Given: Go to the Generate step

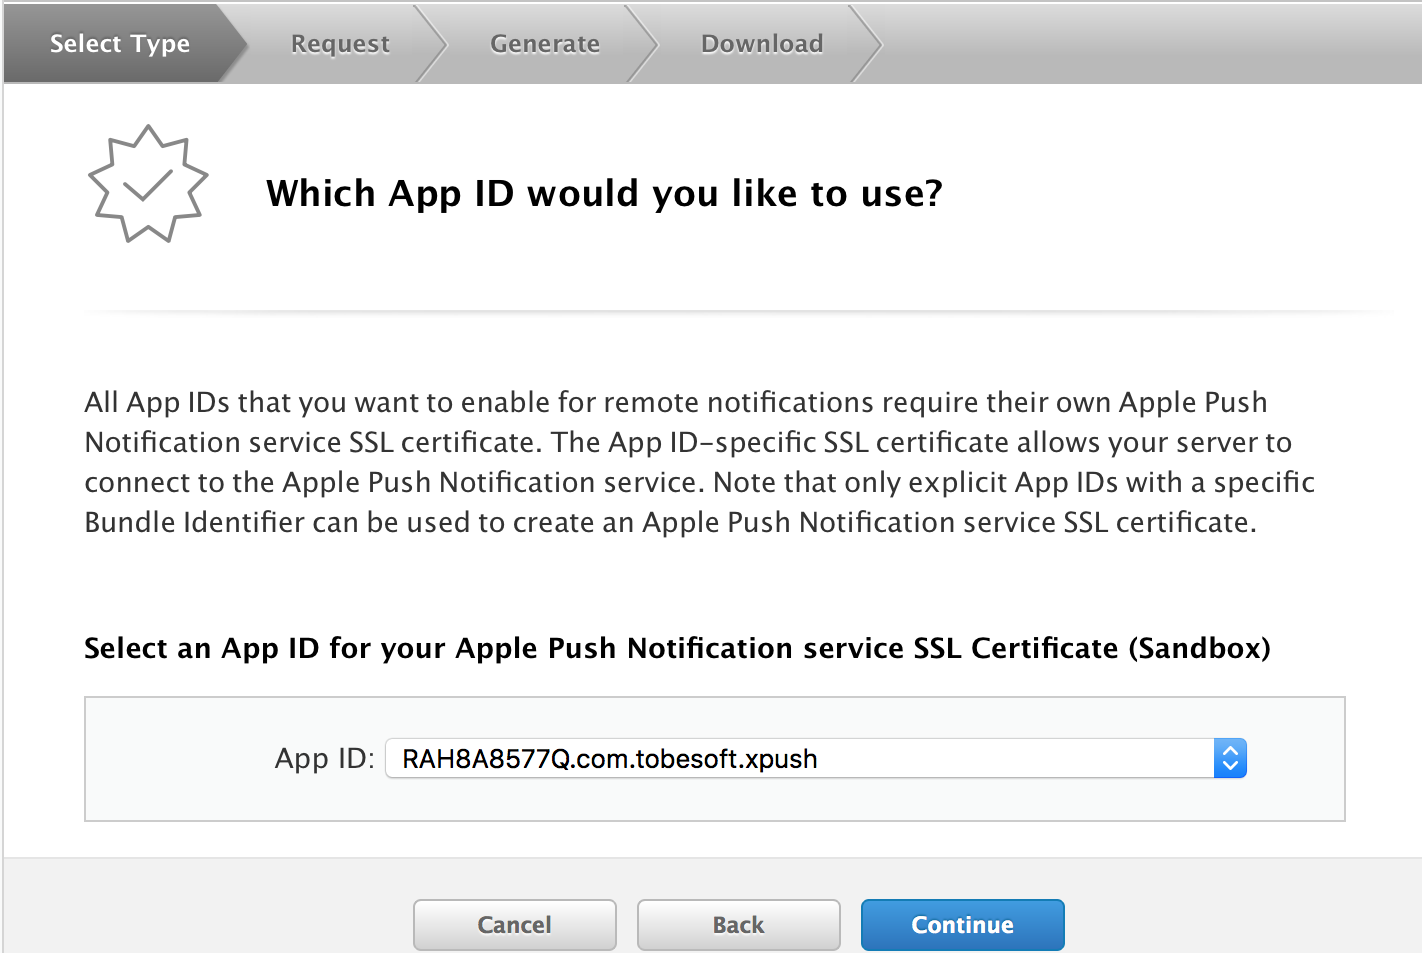Looking at the screenshot, I should 545,43.
